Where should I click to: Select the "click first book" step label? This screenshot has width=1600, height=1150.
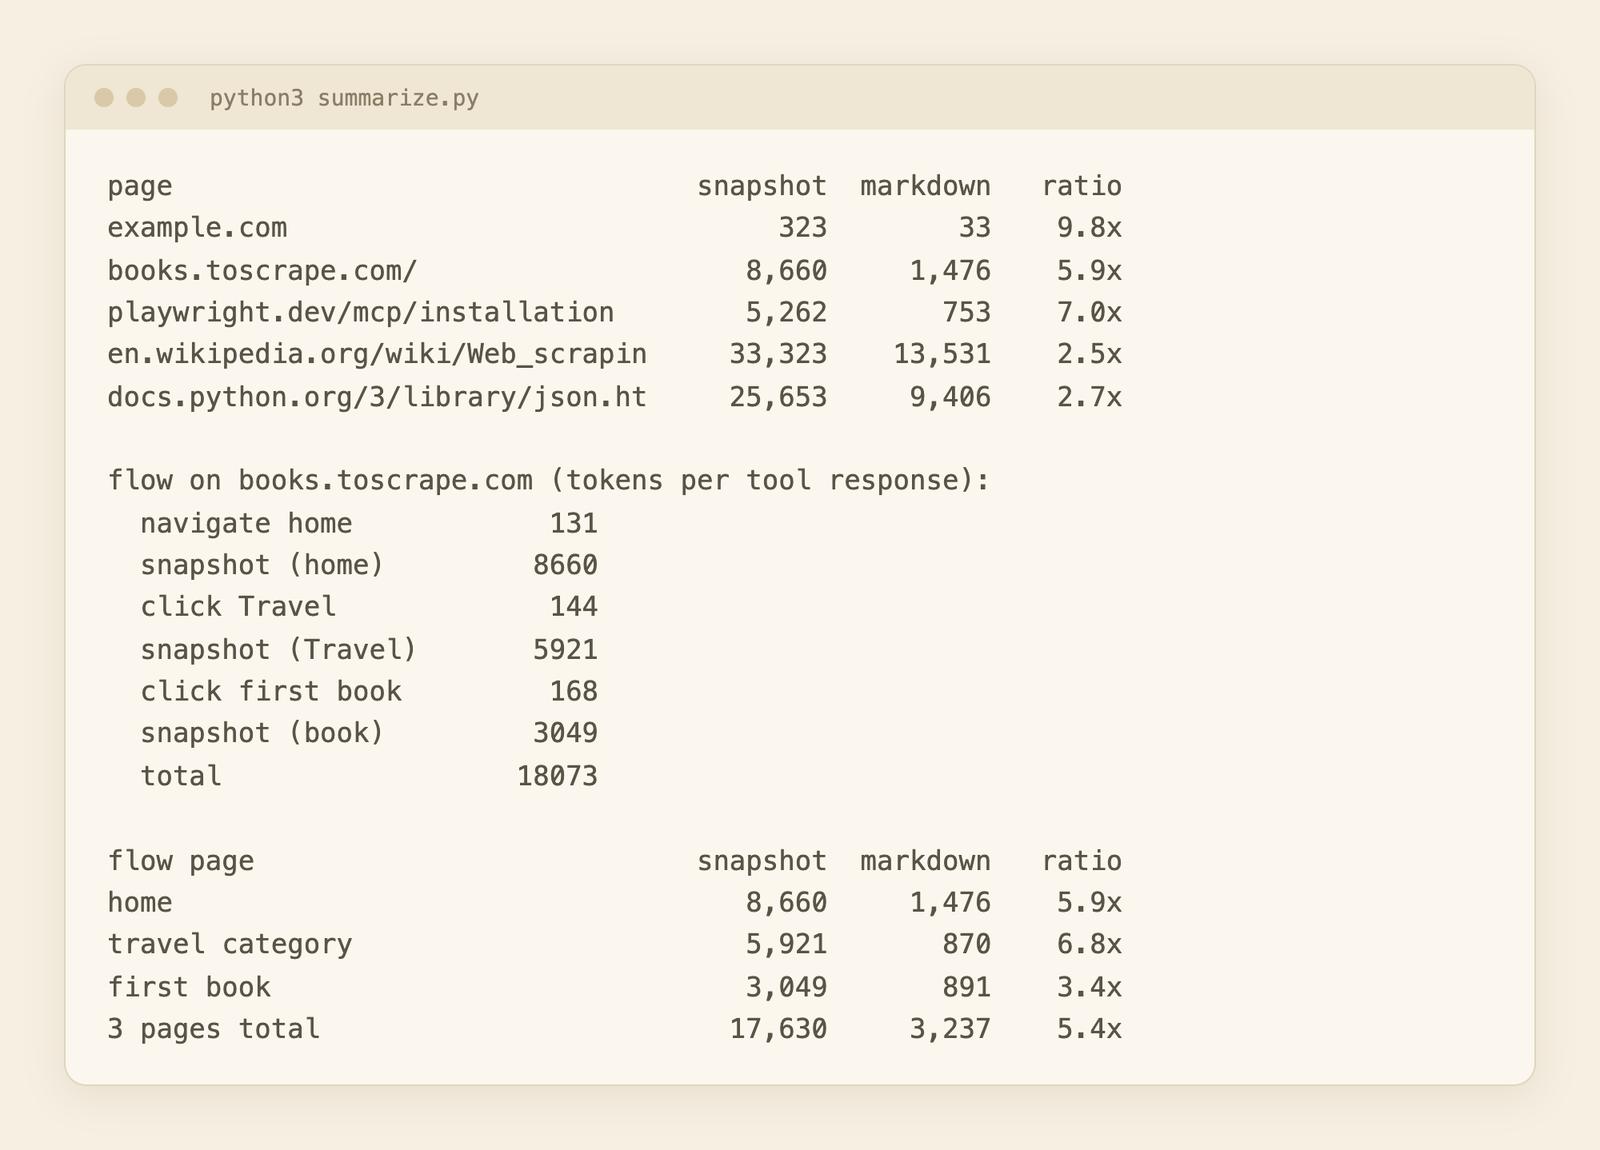point(271,692)
